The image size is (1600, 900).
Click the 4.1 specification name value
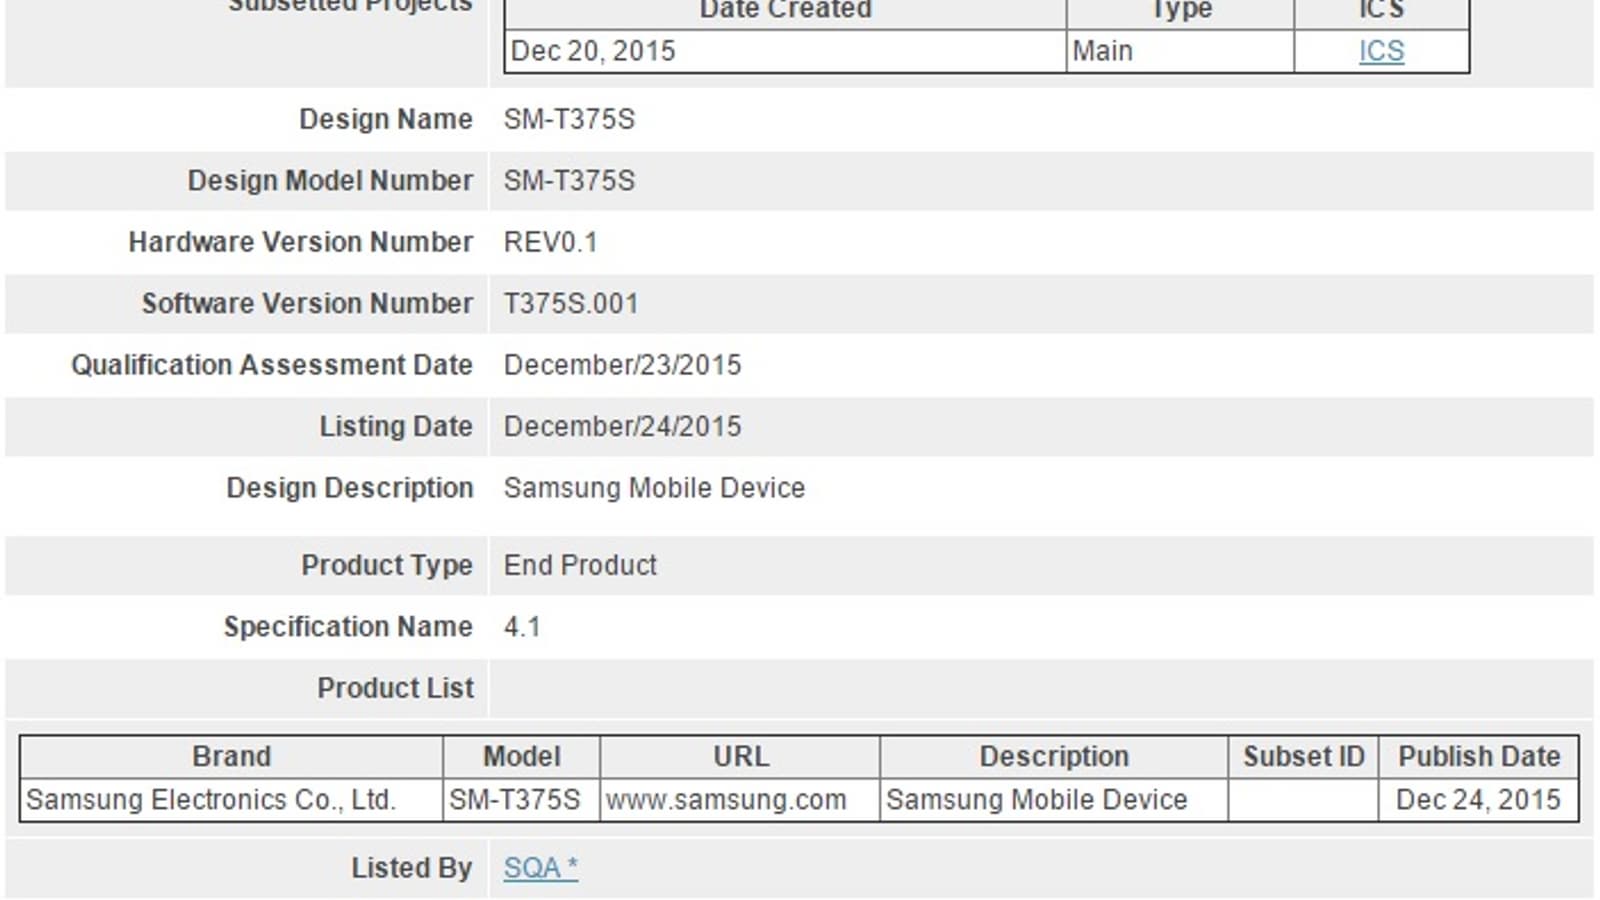pyautogui.click(x=522, y=627)
